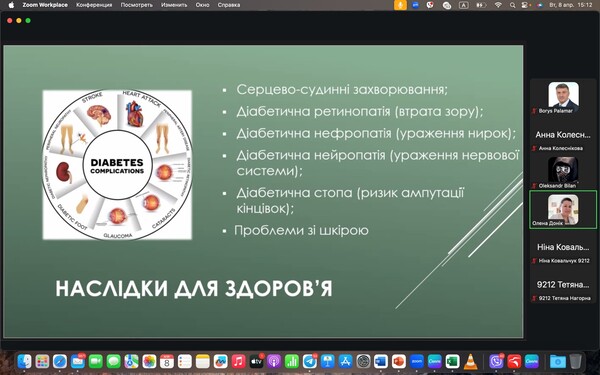Open PowerPoint from the dock

coord(399,361)
